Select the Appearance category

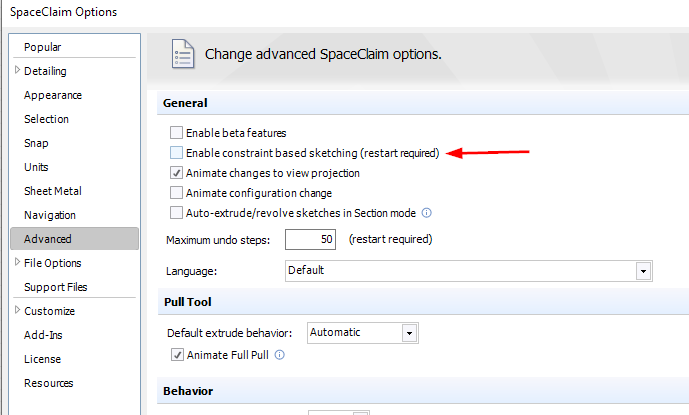tap(53, 95)
